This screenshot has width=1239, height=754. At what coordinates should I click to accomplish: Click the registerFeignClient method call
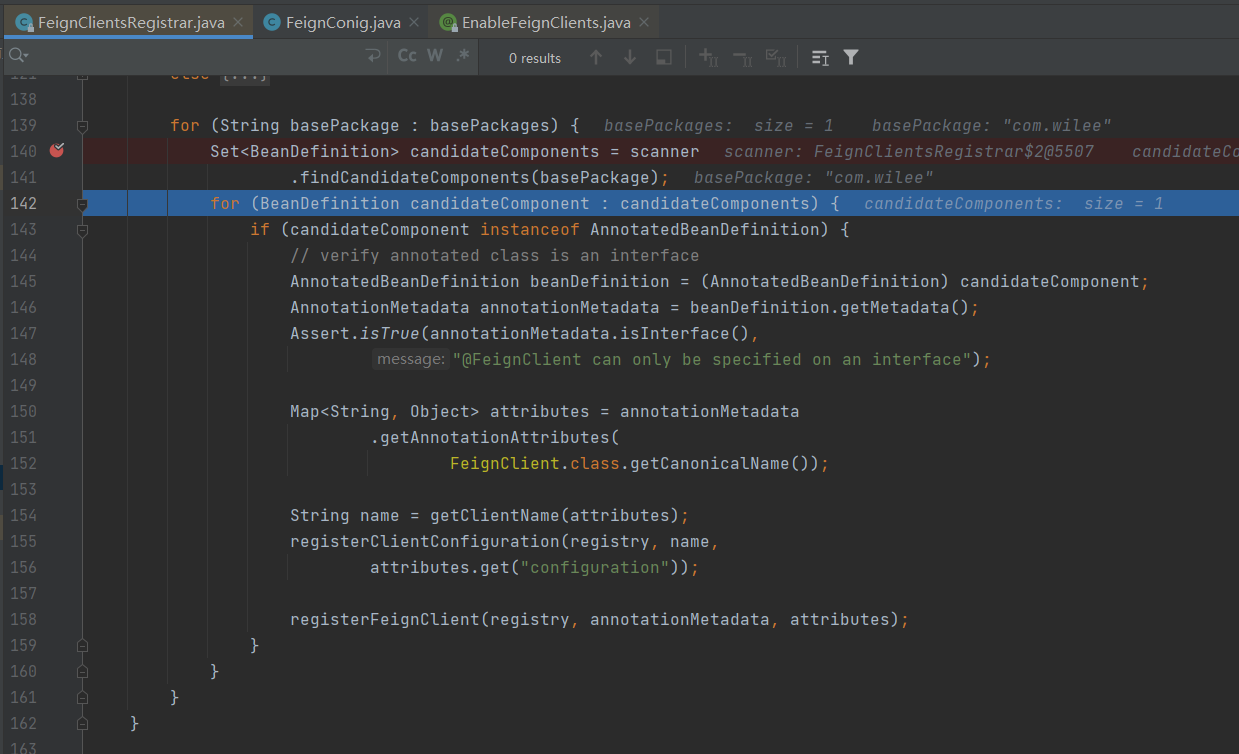385,619
